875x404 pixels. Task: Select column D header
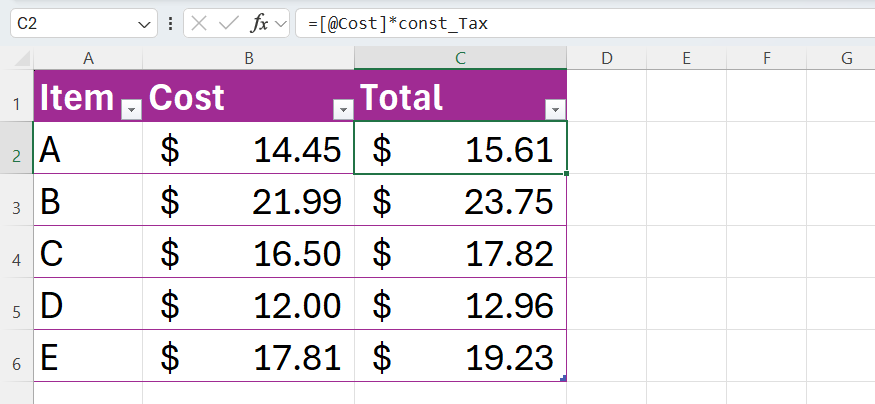tap(607, 58)
